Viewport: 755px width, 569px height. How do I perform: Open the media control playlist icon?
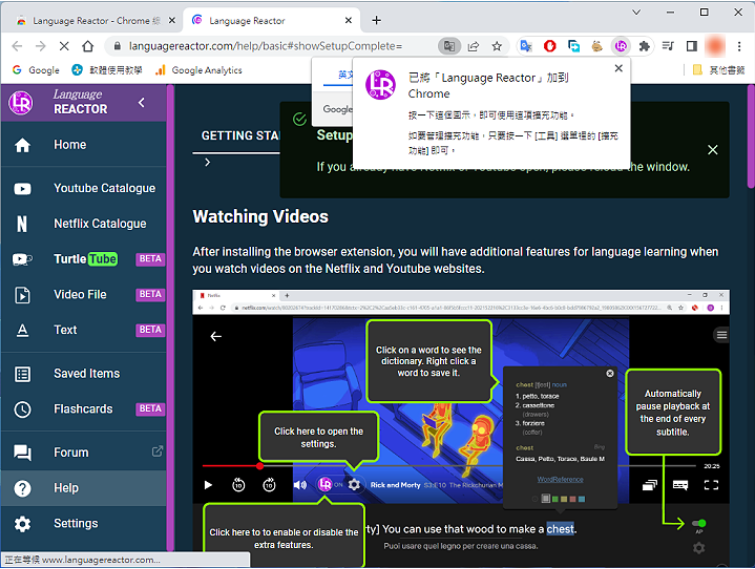(668, 46)
